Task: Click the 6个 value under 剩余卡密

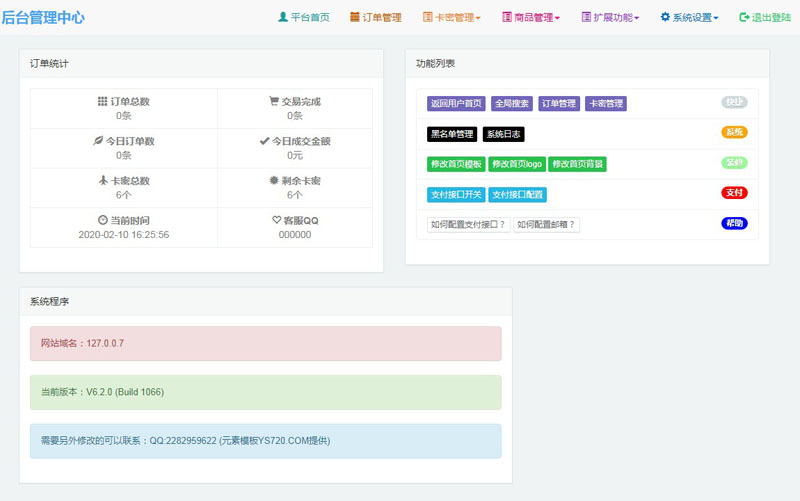Action: [295, 195]
